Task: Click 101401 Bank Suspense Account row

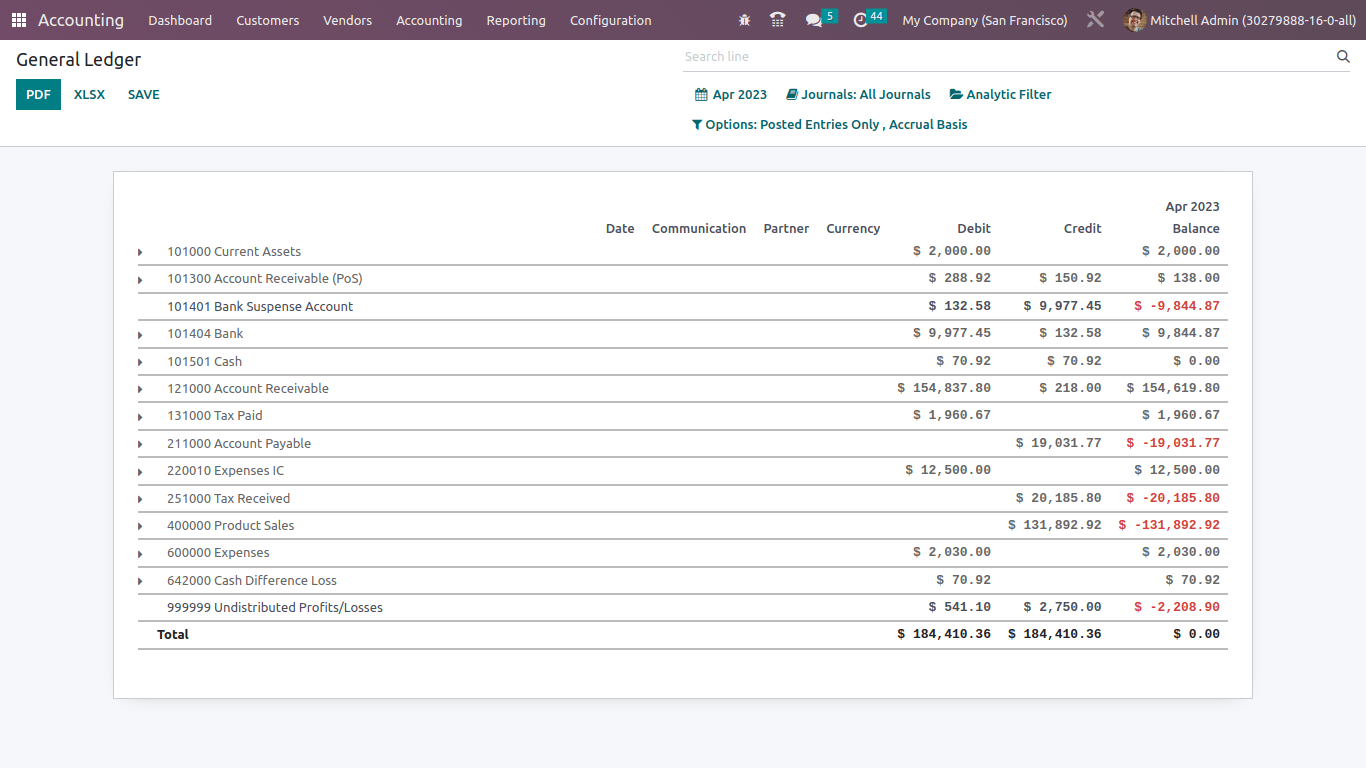Action: [683, 307]
